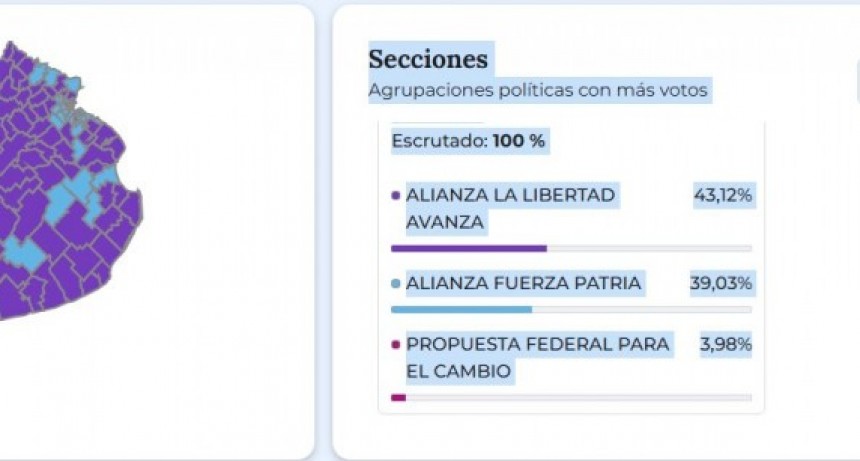860x461 pixels.
Task: Click the purple bullet beside La Libertad Avanza
Action: [x=396, y=195]
